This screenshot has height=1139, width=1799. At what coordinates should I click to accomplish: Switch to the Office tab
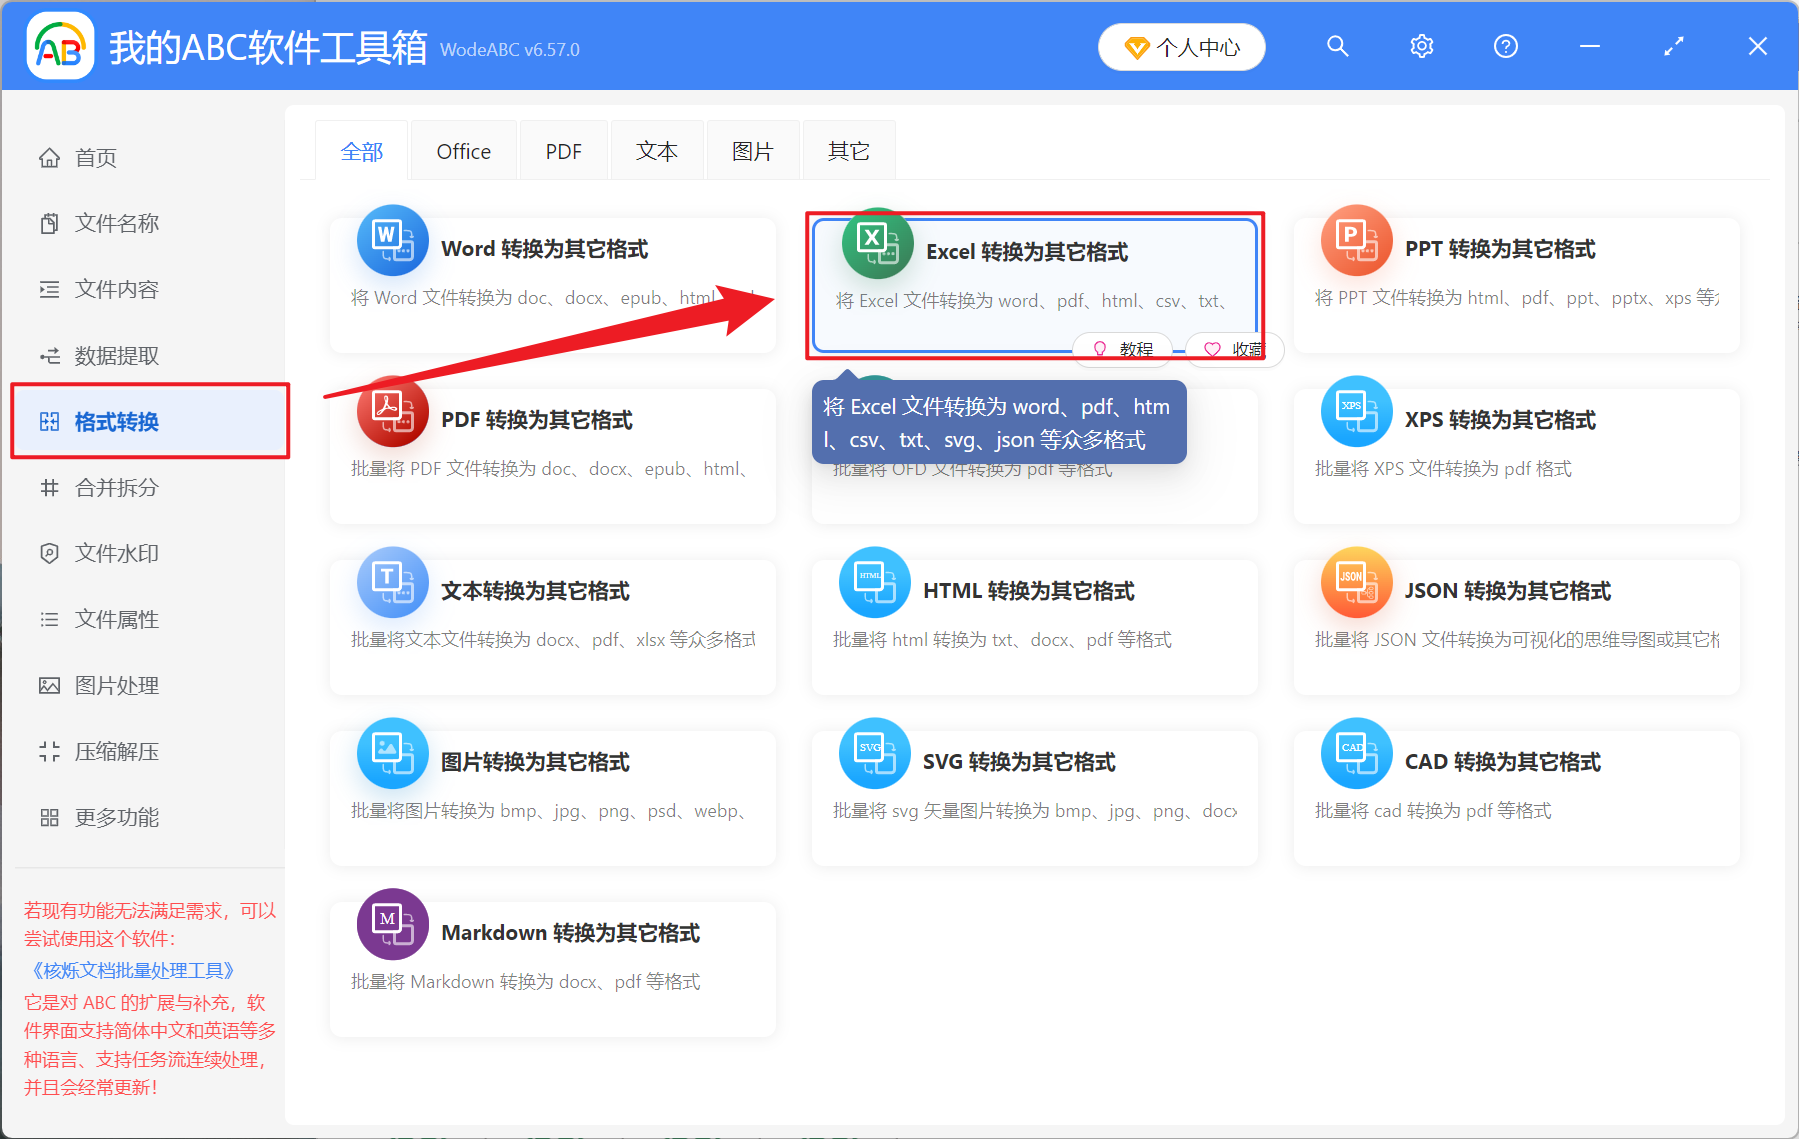coord(463,150)
